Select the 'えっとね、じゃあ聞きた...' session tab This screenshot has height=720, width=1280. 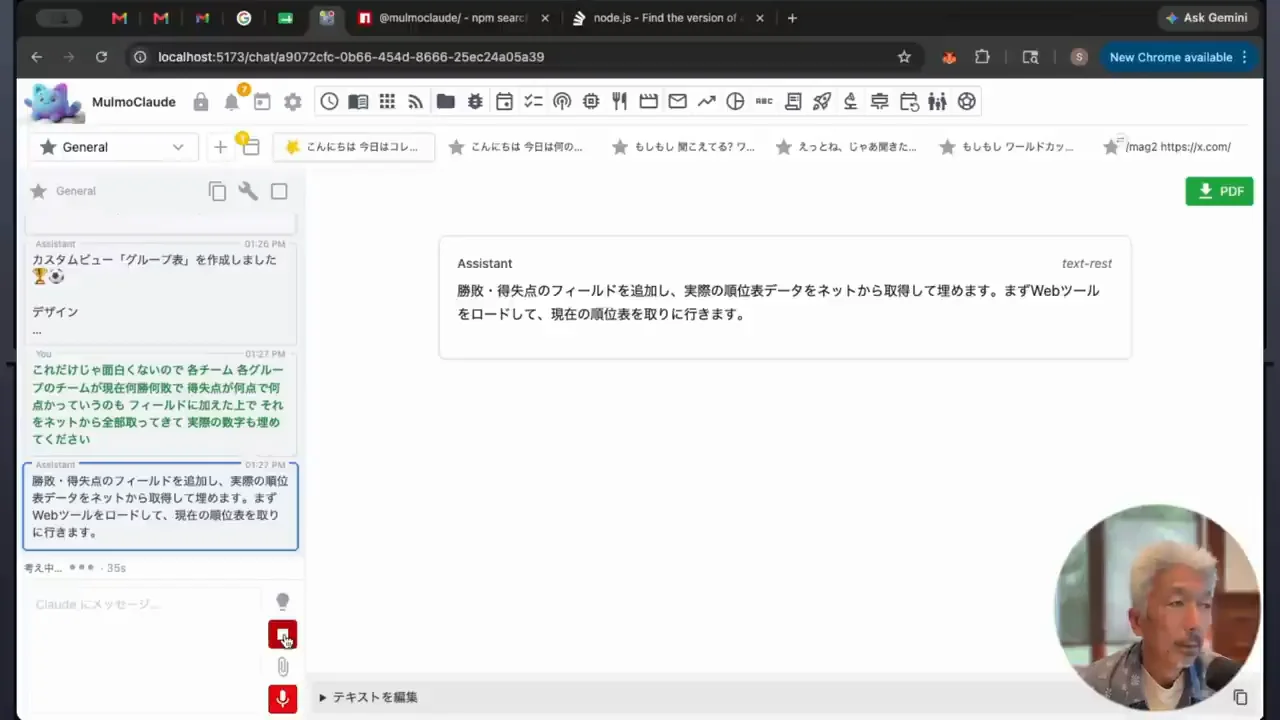coord(846,147)
